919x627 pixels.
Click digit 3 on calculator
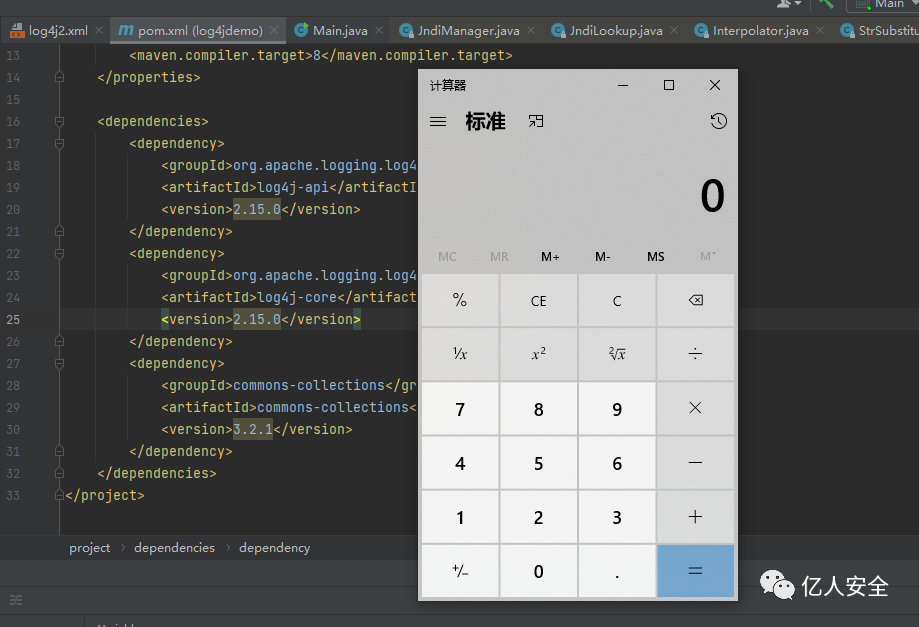pos(617,517)
